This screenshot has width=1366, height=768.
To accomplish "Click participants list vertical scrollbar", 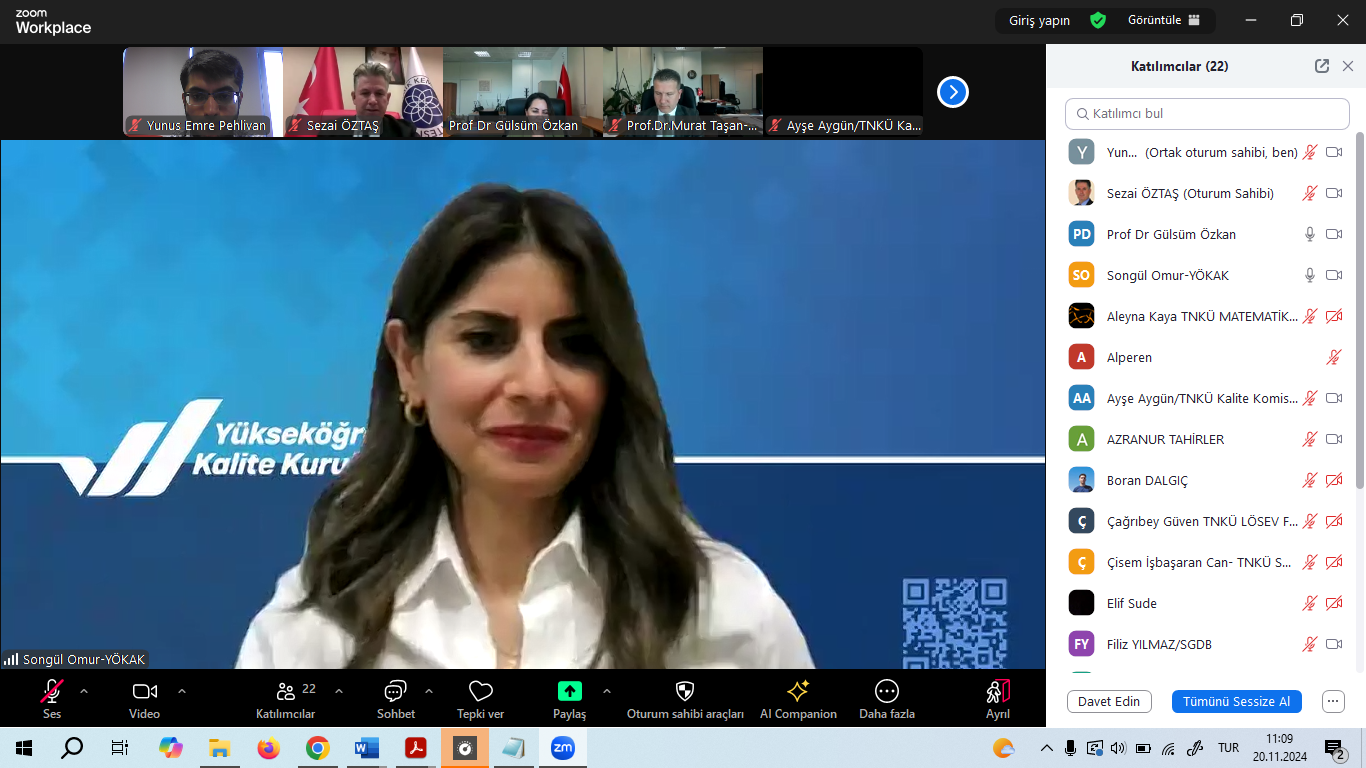I will 1359,310.
